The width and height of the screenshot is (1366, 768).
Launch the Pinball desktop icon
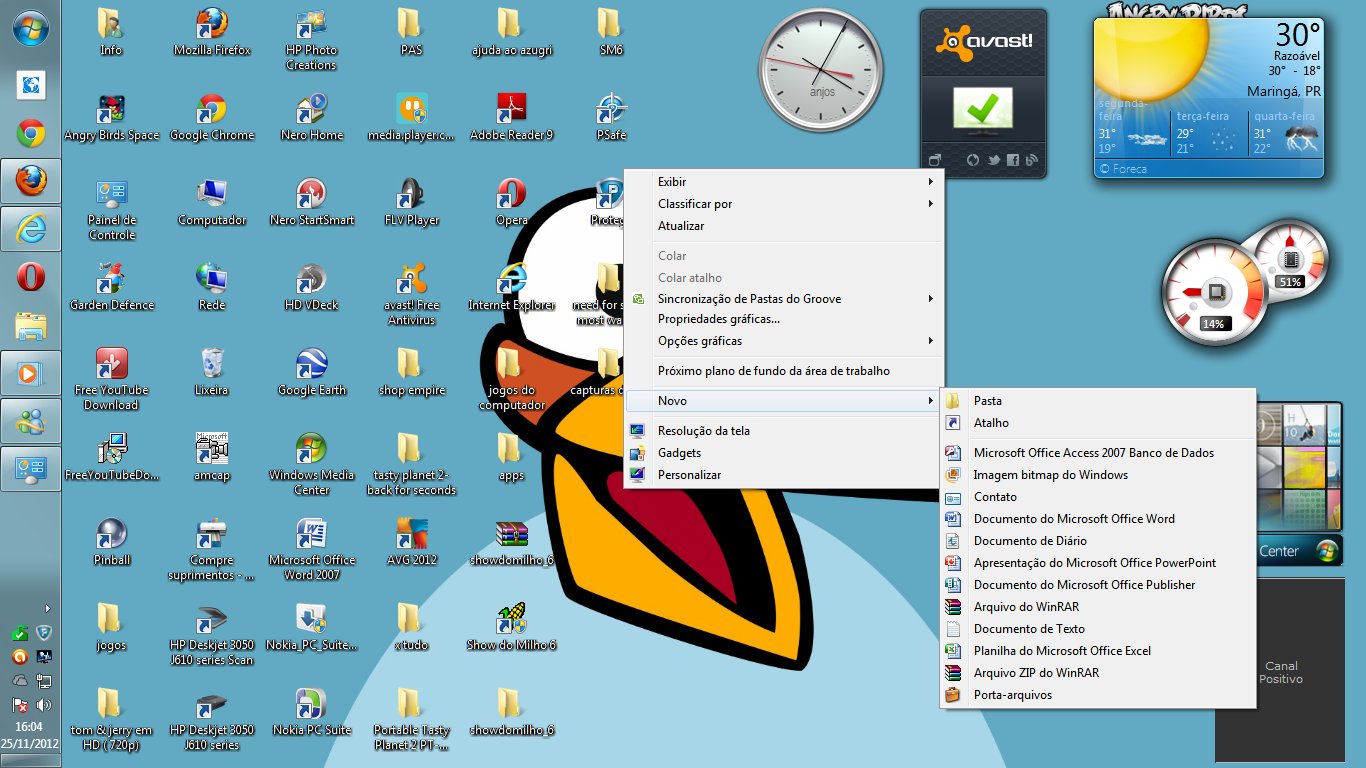coord(111,542)
